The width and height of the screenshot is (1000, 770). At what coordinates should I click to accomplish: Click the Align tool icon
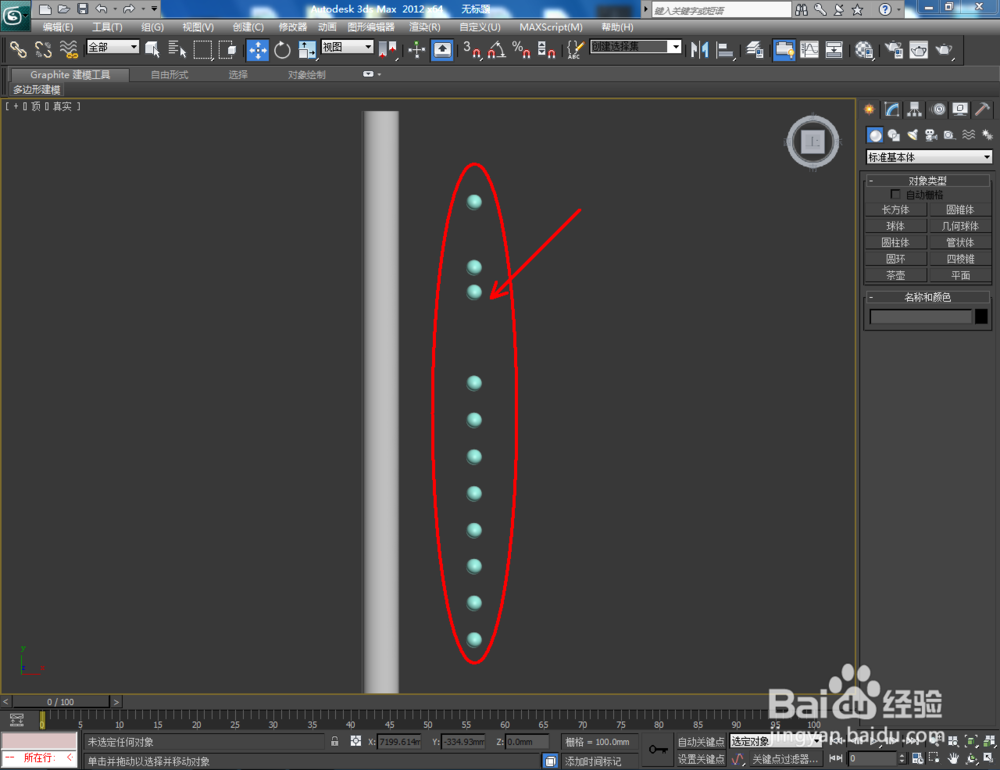point(725,50)
